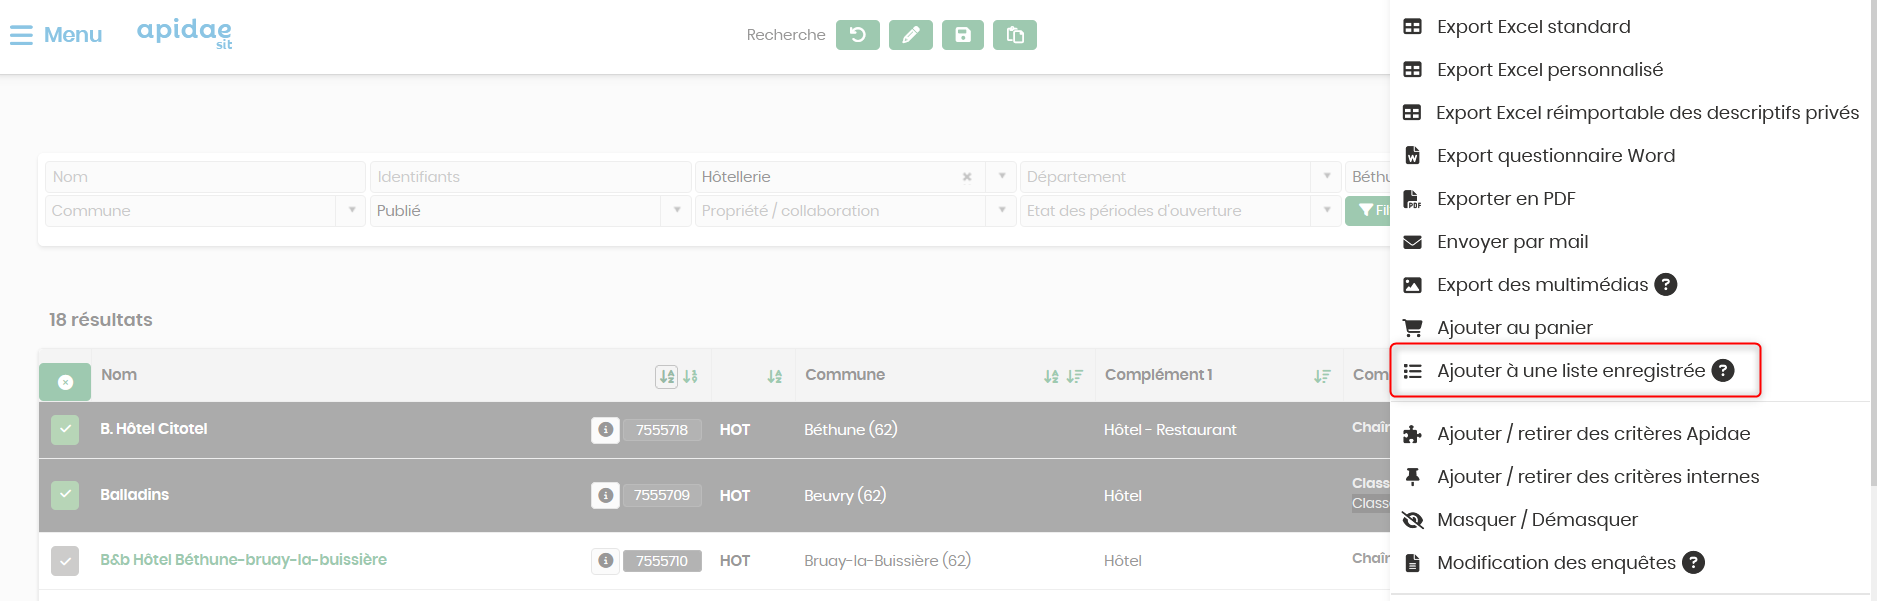The height and width of the screenshot is (601, 1877).
Task: Expand the Département dropdown
Action: 1327,177
